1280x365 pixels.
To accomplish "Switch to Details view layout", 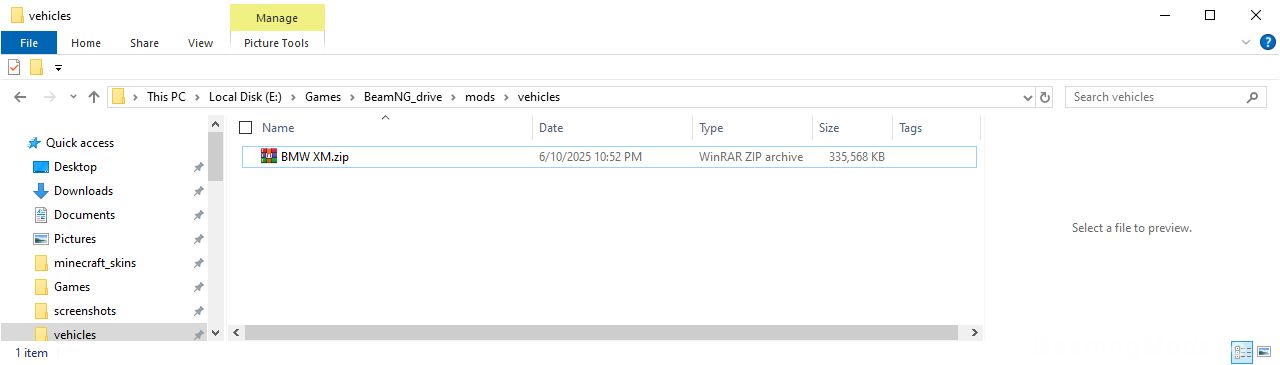I will pos(1242,352).
